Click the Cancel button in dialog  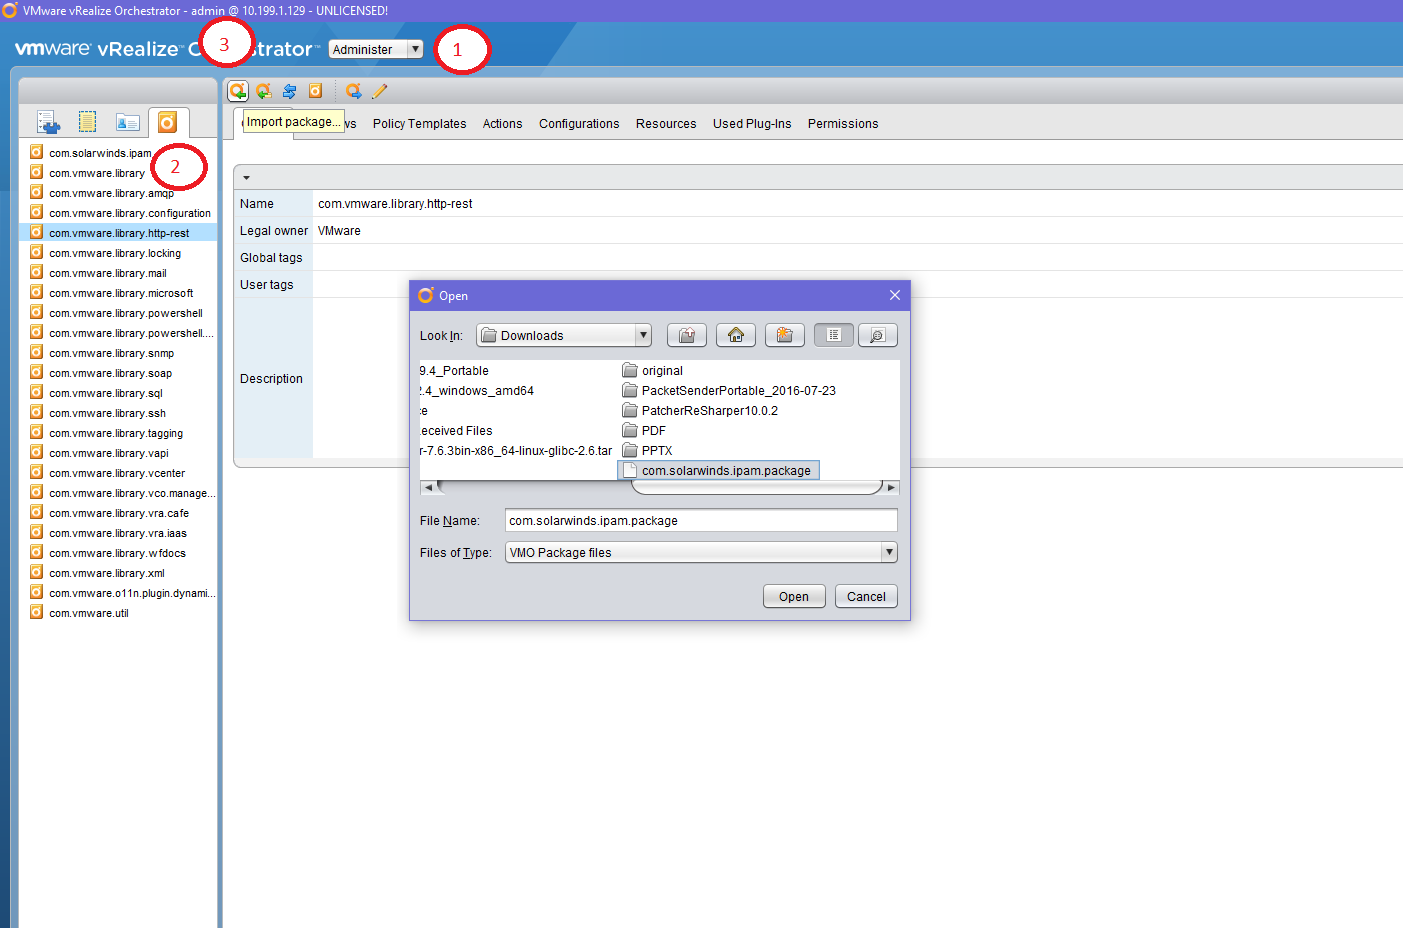click(866, 596)
